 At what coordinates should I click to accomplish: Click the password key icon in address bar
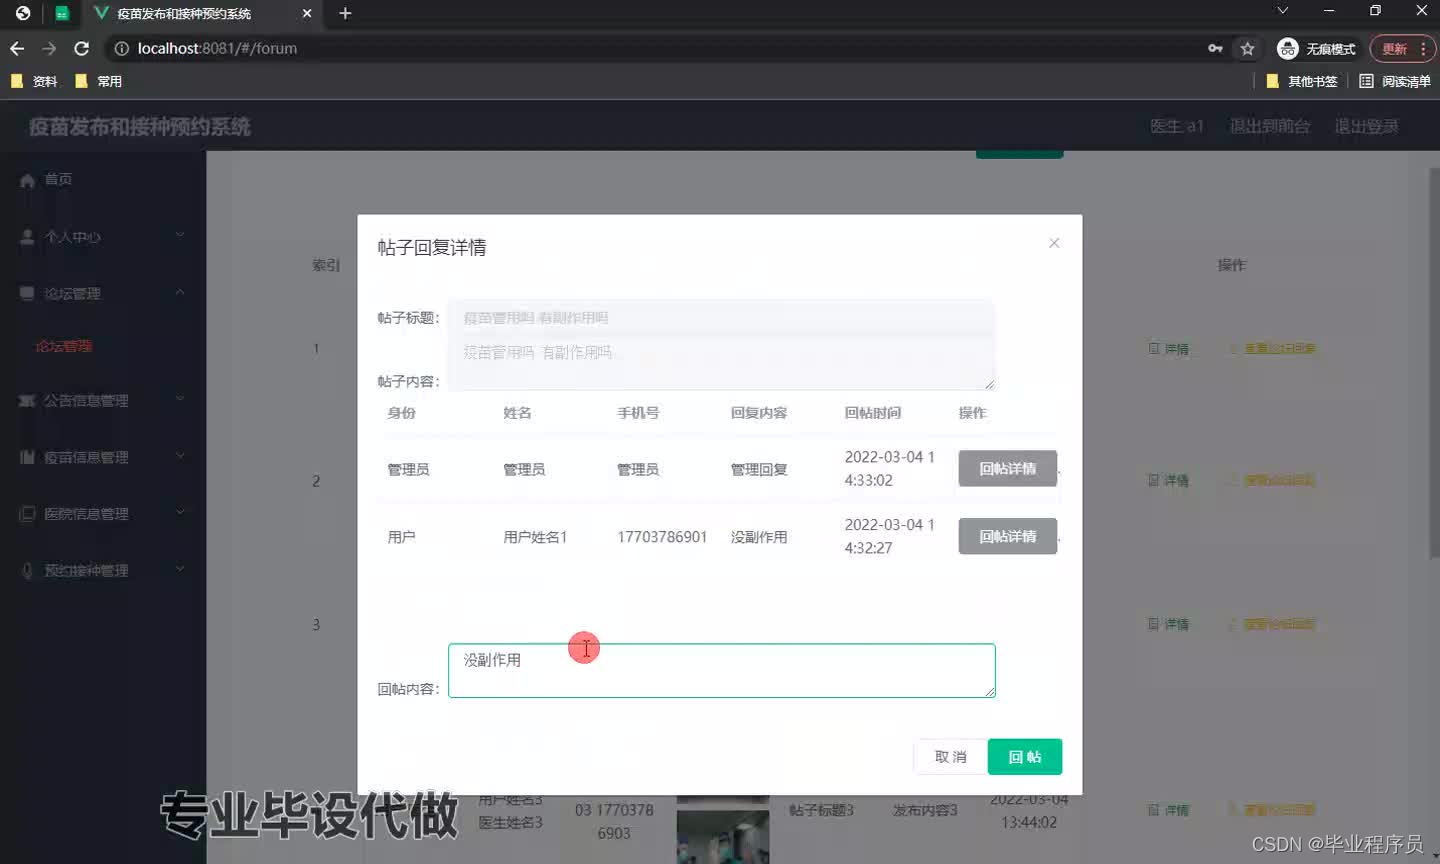[x=1215, y=48]
